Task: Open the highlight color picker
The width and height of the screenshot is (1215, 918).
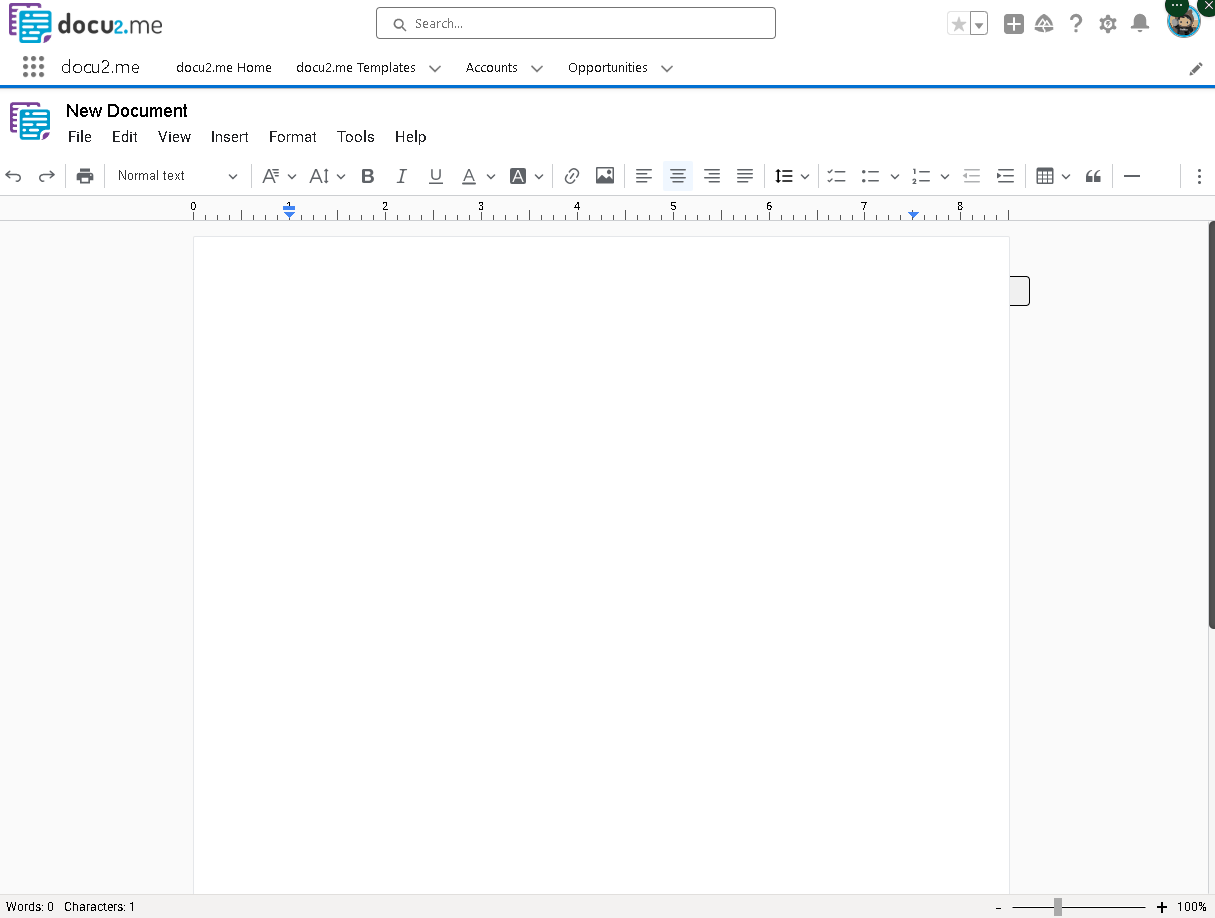Action: [x=527, y=176]
